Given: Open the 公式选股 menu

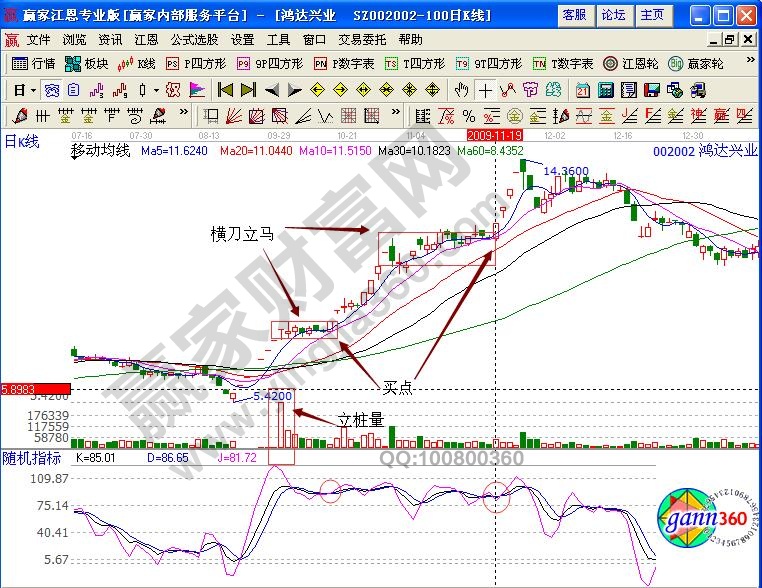Looking at the screenshot, I should [193, 40].
